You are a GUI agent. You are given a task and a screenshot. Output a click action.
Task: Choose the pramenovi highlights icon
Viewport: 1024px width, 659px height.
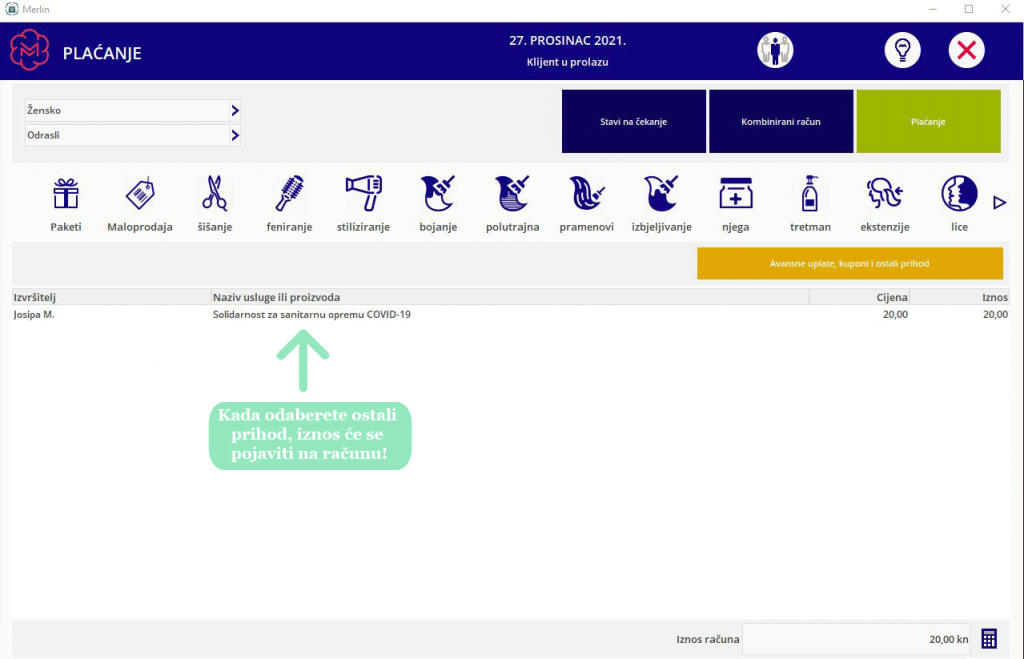point(586,193)
